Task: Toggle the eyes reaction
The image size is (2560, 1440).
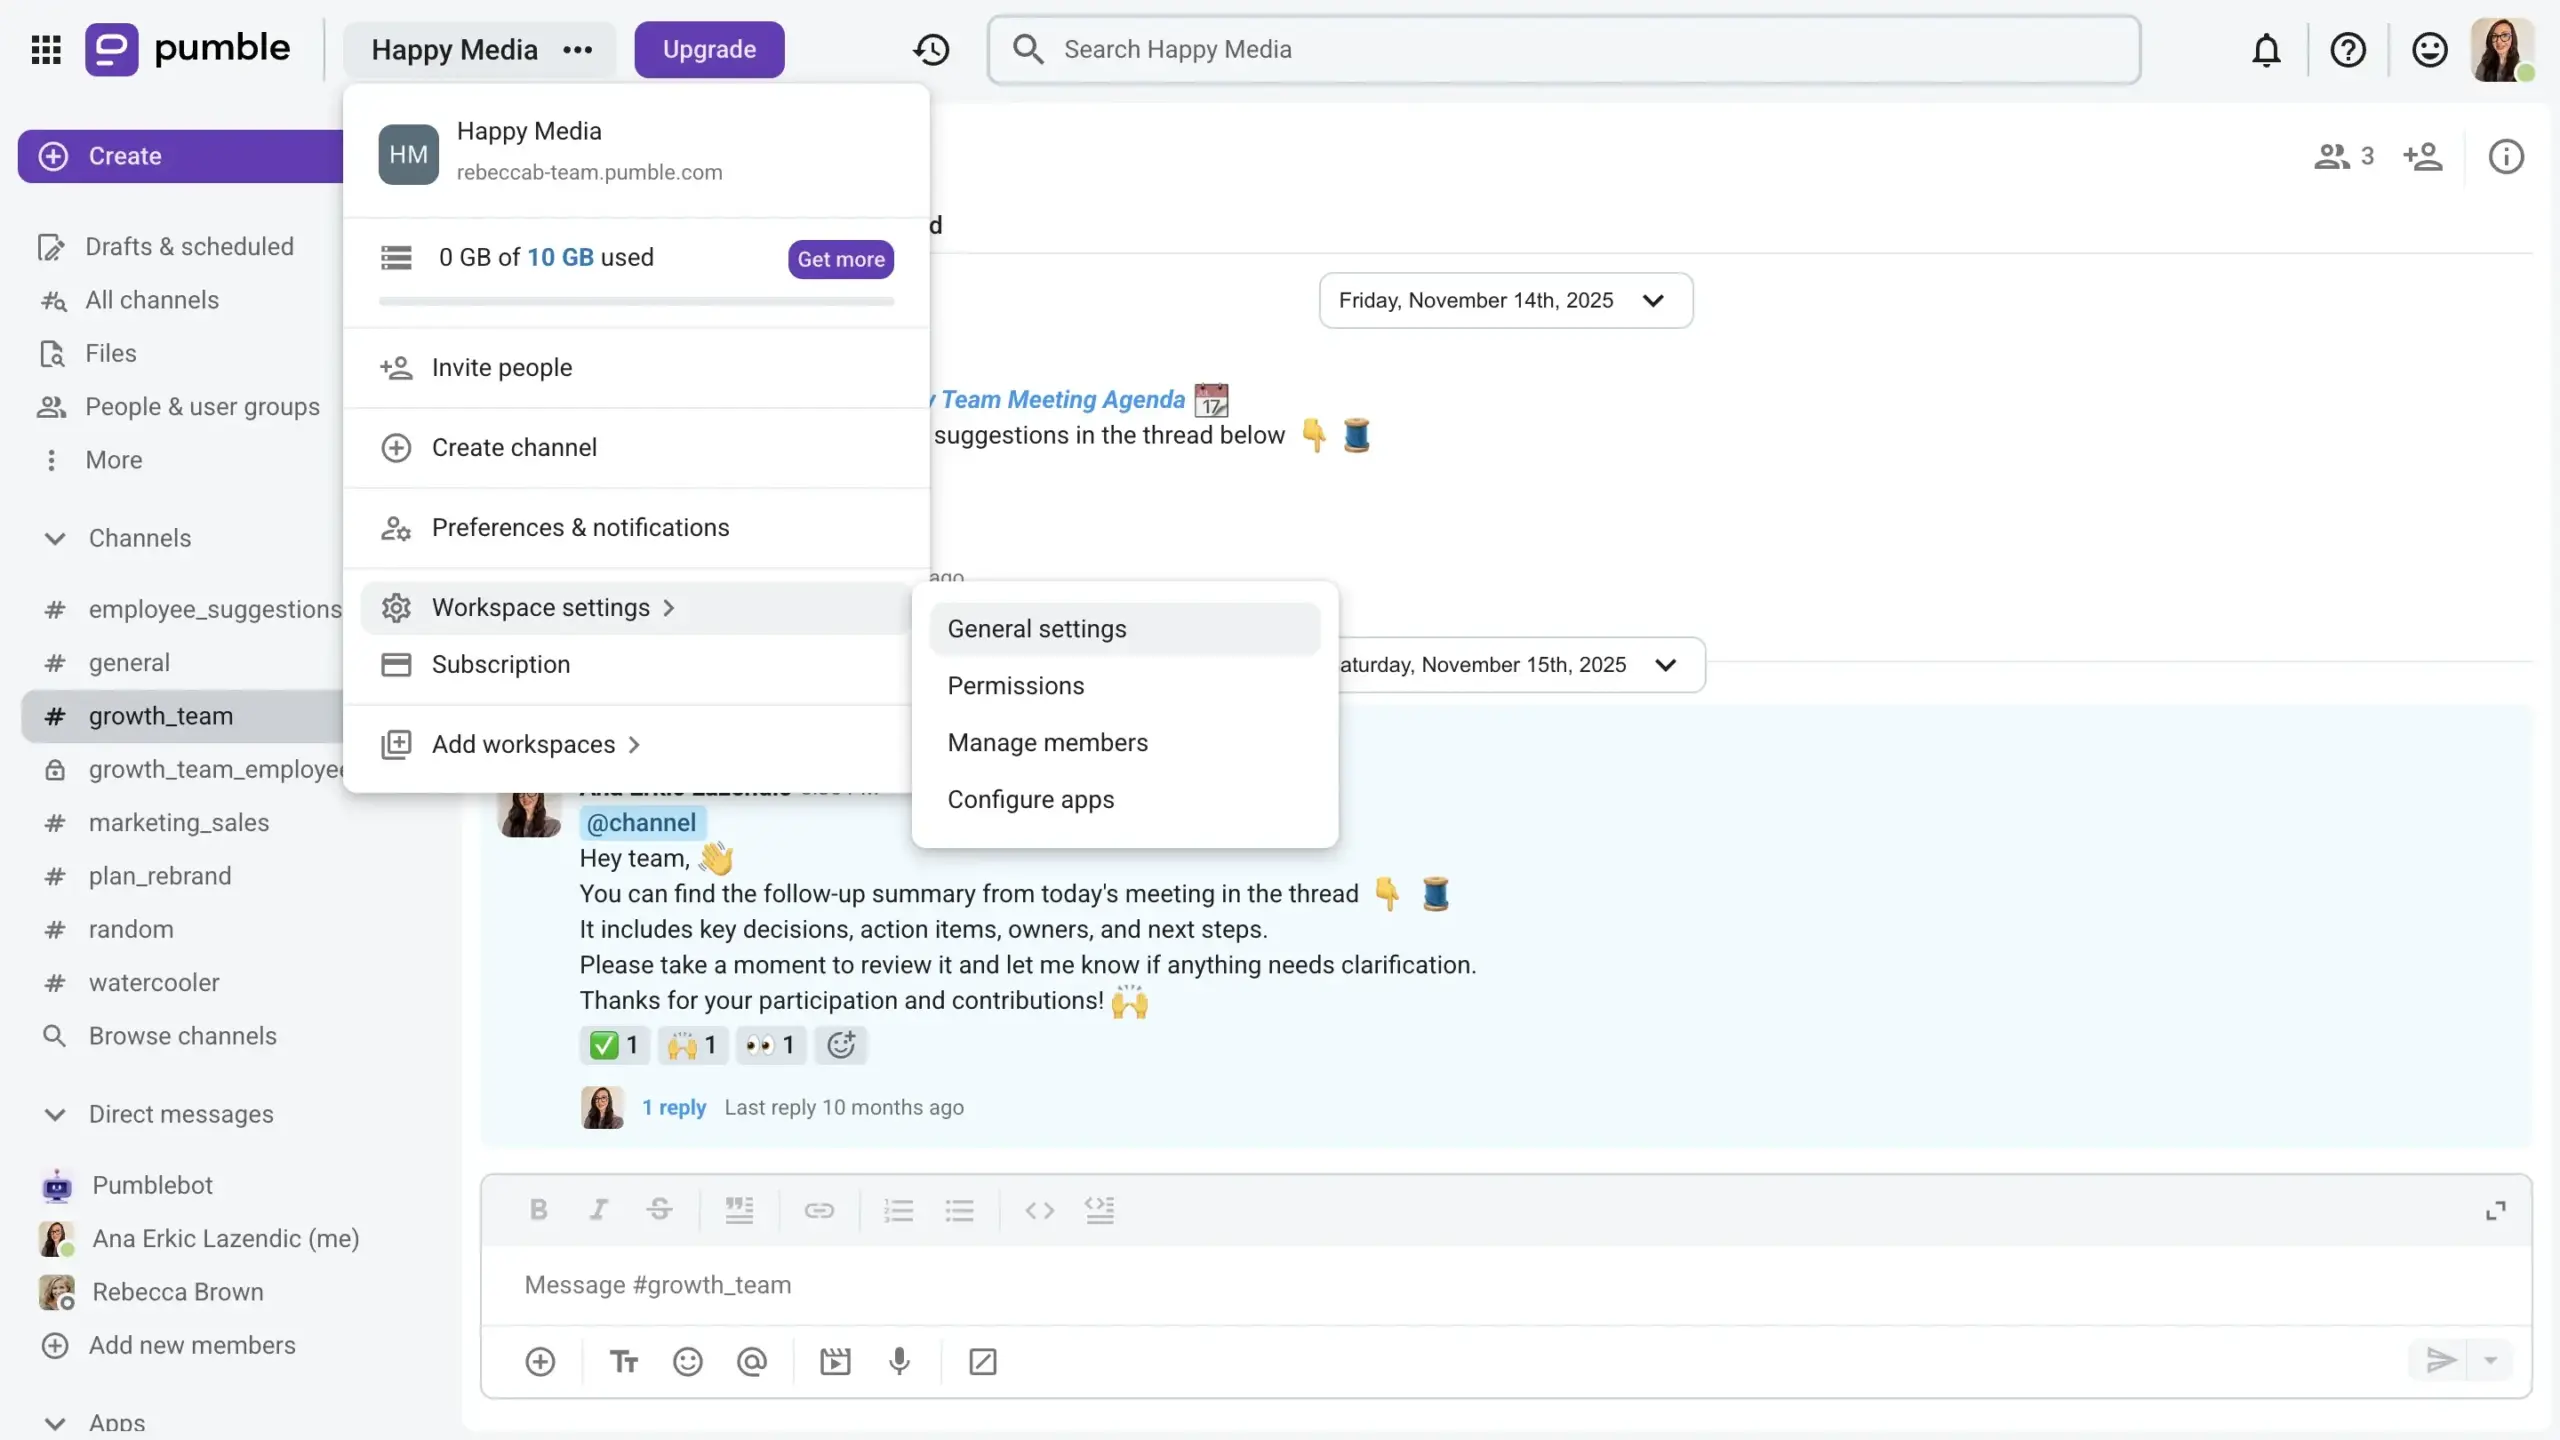Action: tap(770, 1045)
